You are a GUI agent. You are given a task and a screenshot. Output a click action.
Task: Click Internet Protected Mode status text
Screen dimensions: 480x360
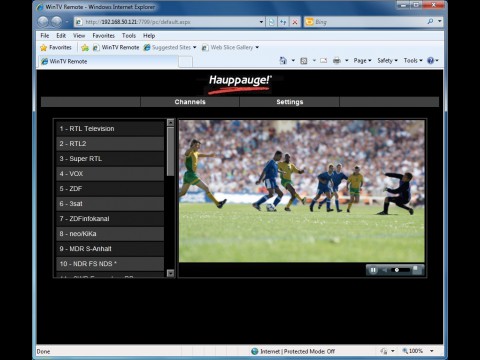297,351
